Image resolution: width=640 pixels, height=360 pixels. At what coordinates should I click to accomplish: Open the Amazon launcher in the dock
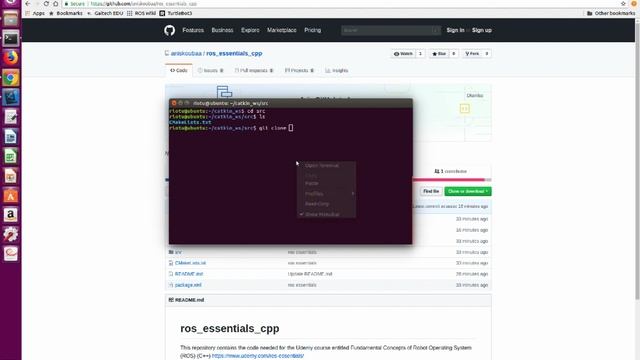coord(11,215)
